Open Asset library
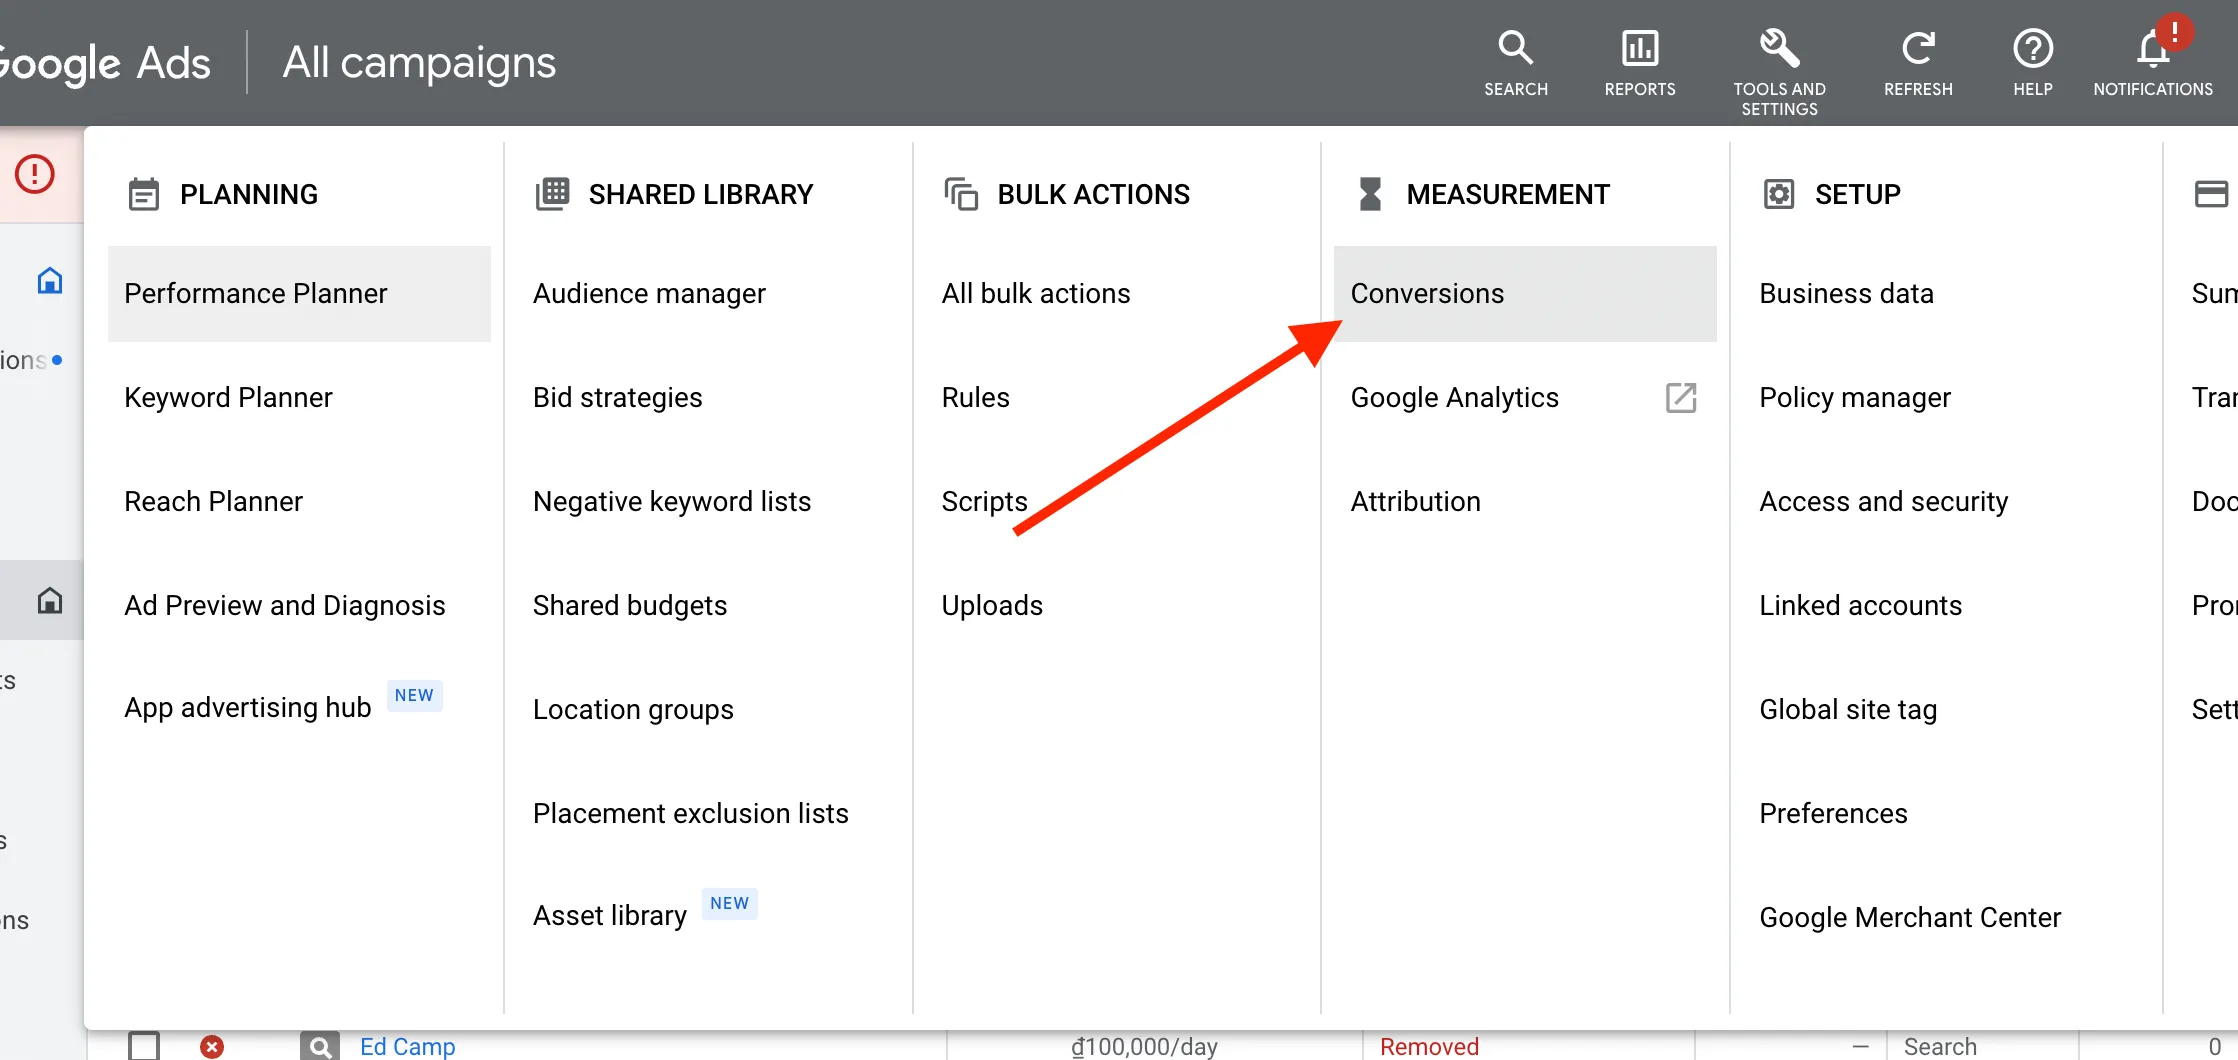This screenshot has width=2238, height=1060. tap(610, 916)
